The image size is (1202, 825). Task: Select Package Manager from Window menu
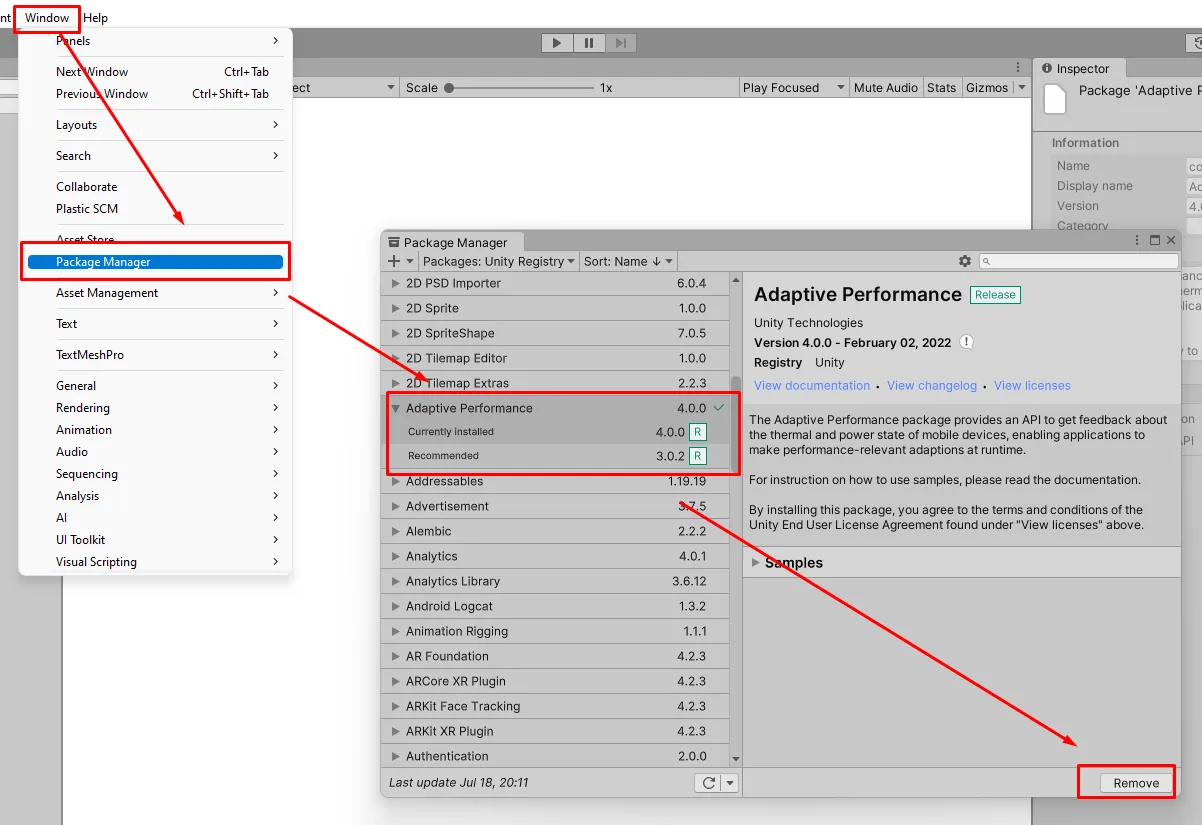[x=155, y=262]
